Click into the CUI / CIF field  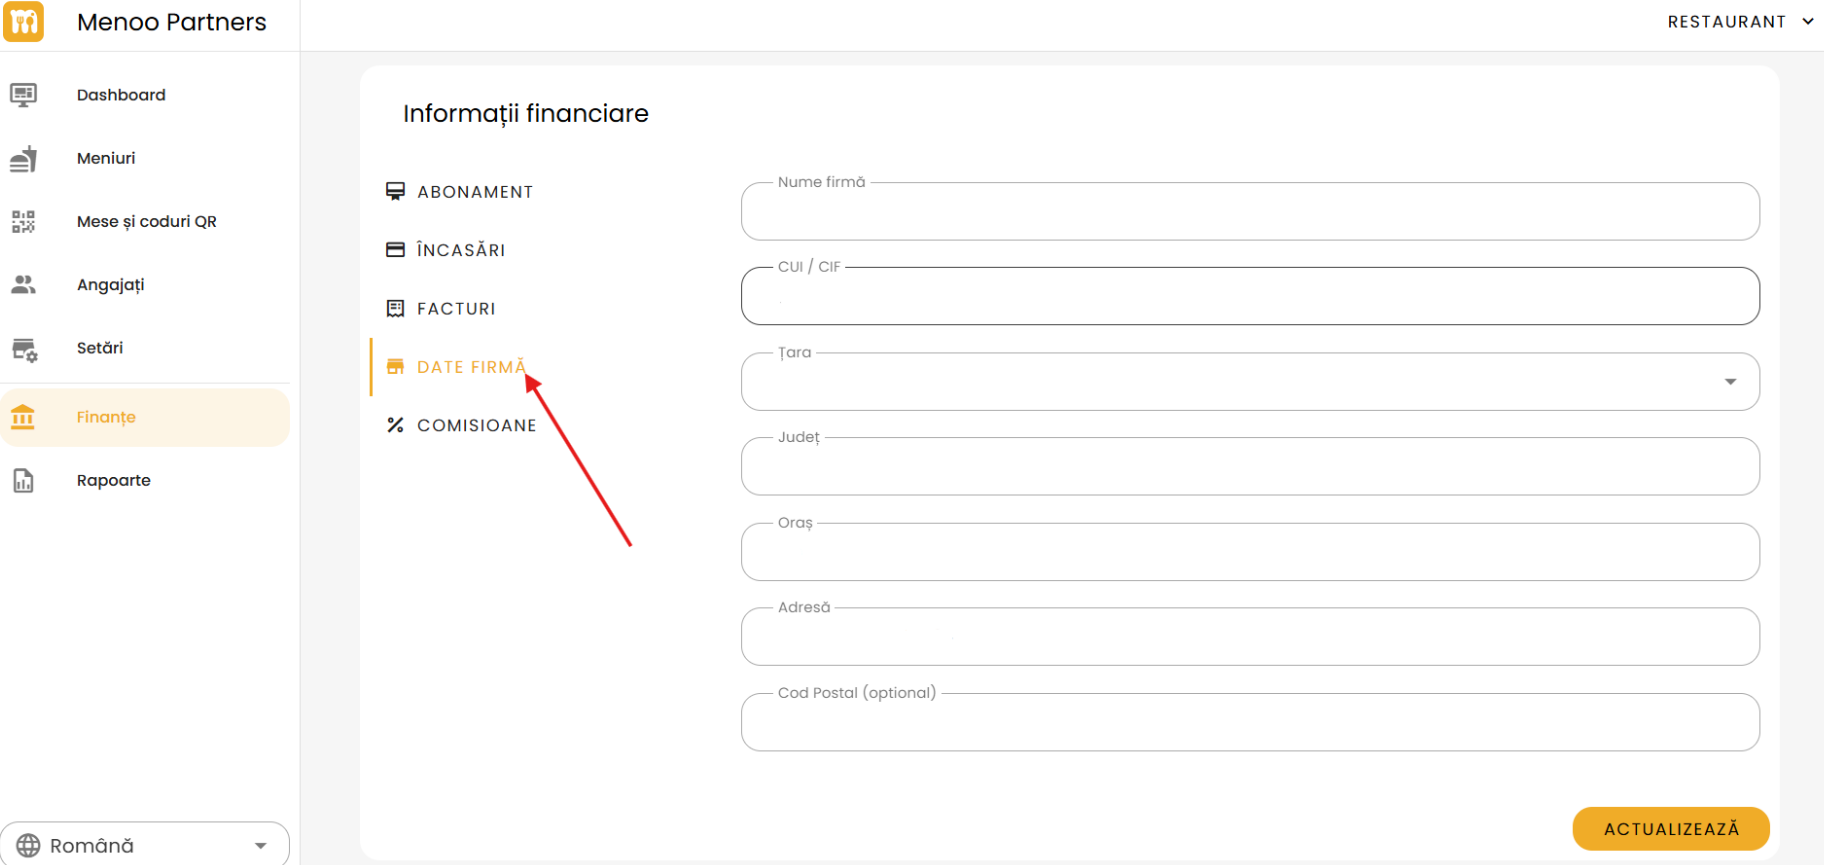1249,297
